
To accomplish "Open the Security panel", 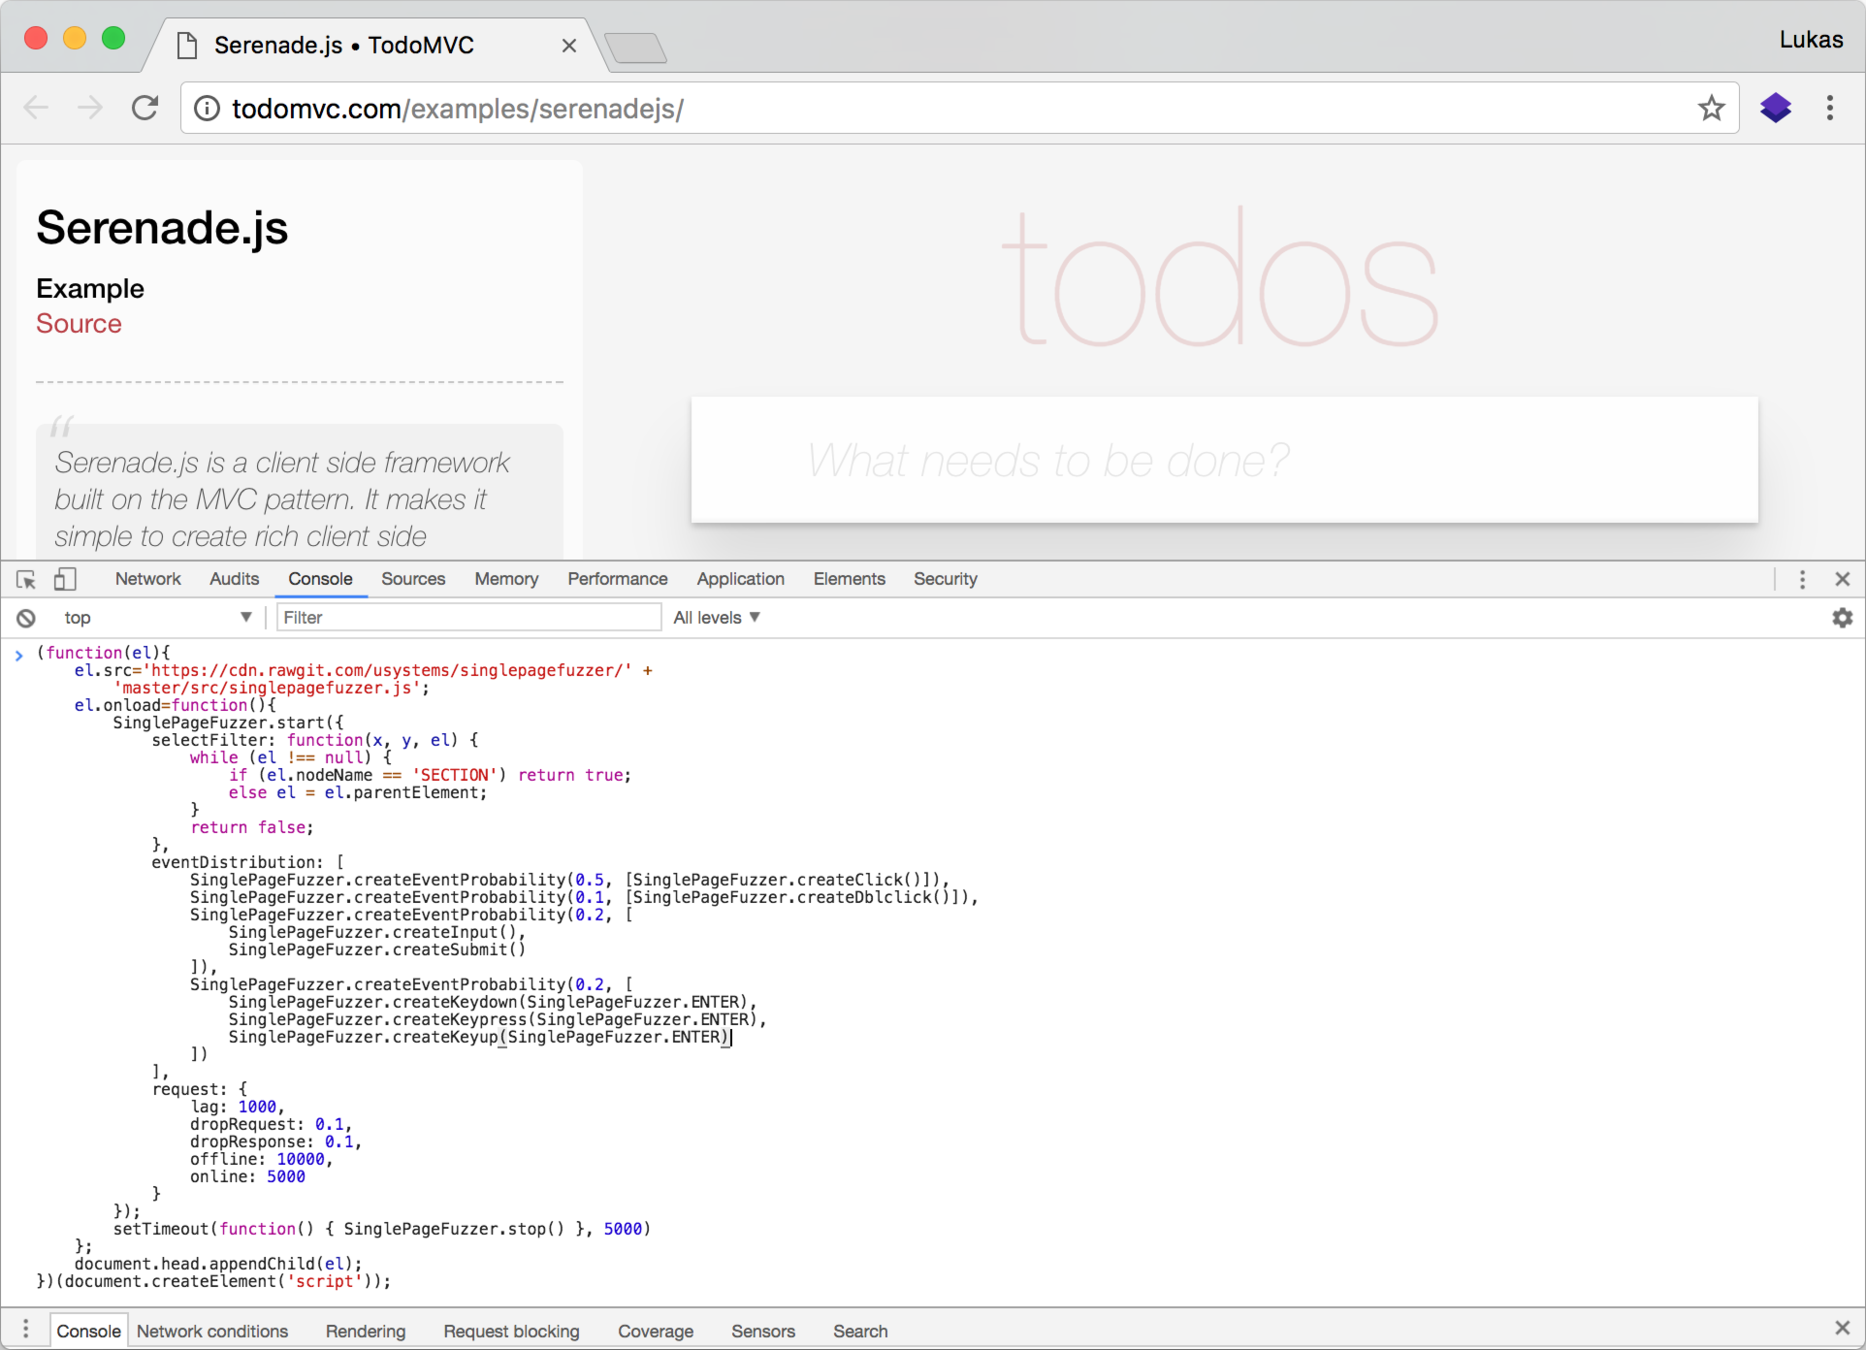I will 945,579.
